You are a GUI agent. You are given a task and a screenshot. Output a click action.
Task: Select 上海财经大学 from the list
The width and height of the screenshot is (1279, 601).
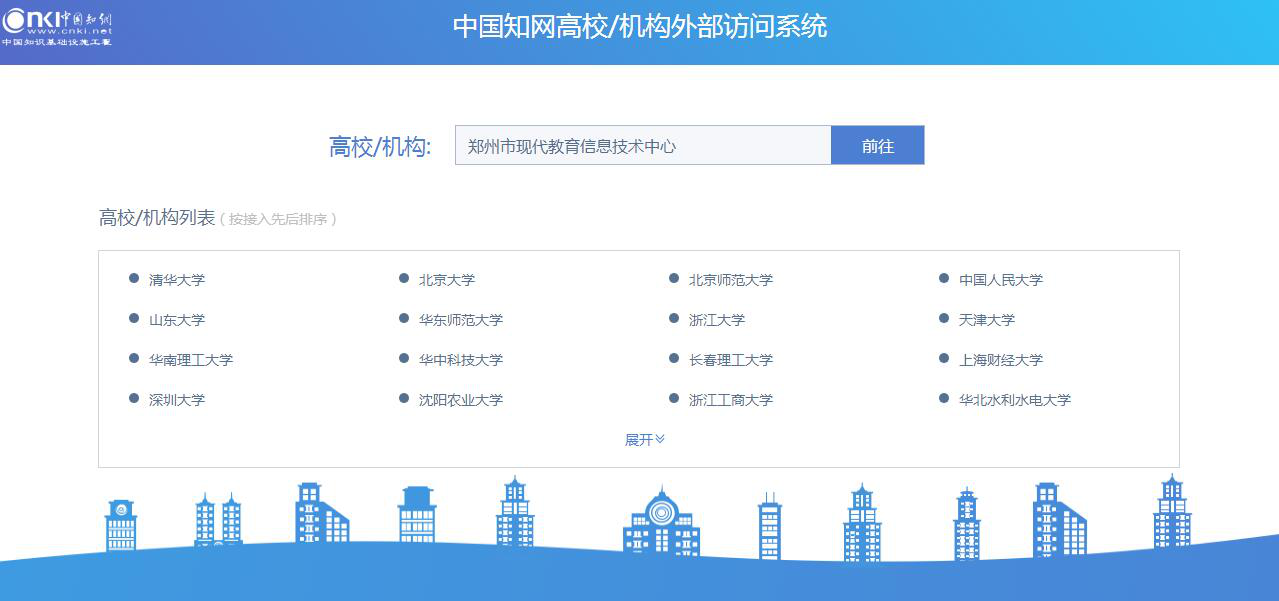[x=1001, y=360]
